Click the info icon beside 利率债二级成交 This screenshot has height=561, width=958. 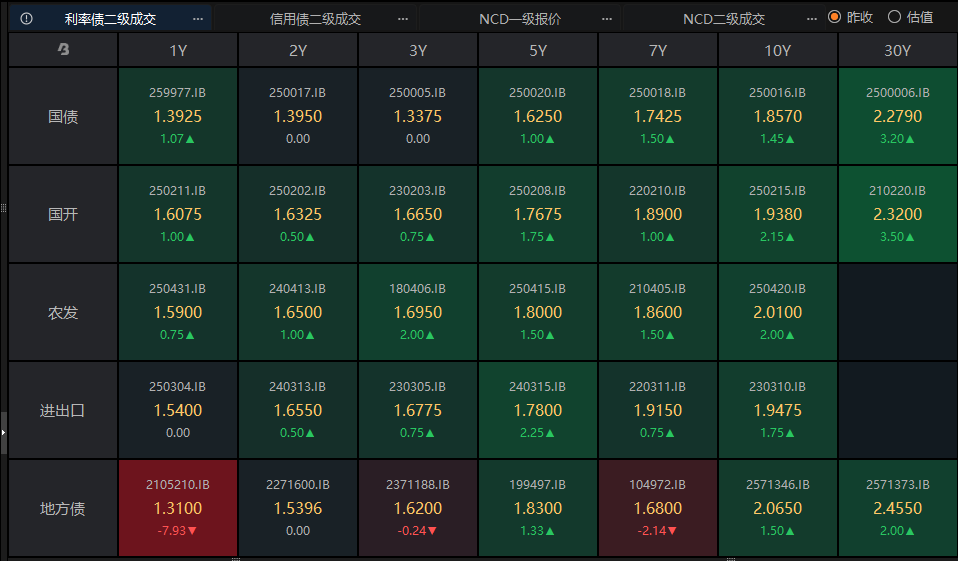click(x=26, y=18)
